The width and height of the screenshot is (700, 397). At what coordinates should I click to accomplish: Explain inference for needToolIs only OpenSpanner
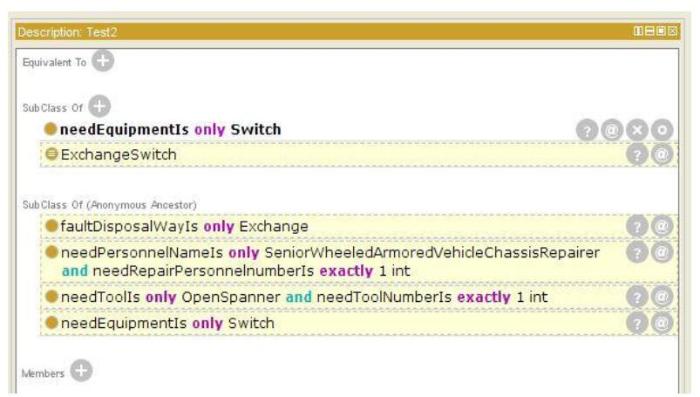(x=637, y=297)
